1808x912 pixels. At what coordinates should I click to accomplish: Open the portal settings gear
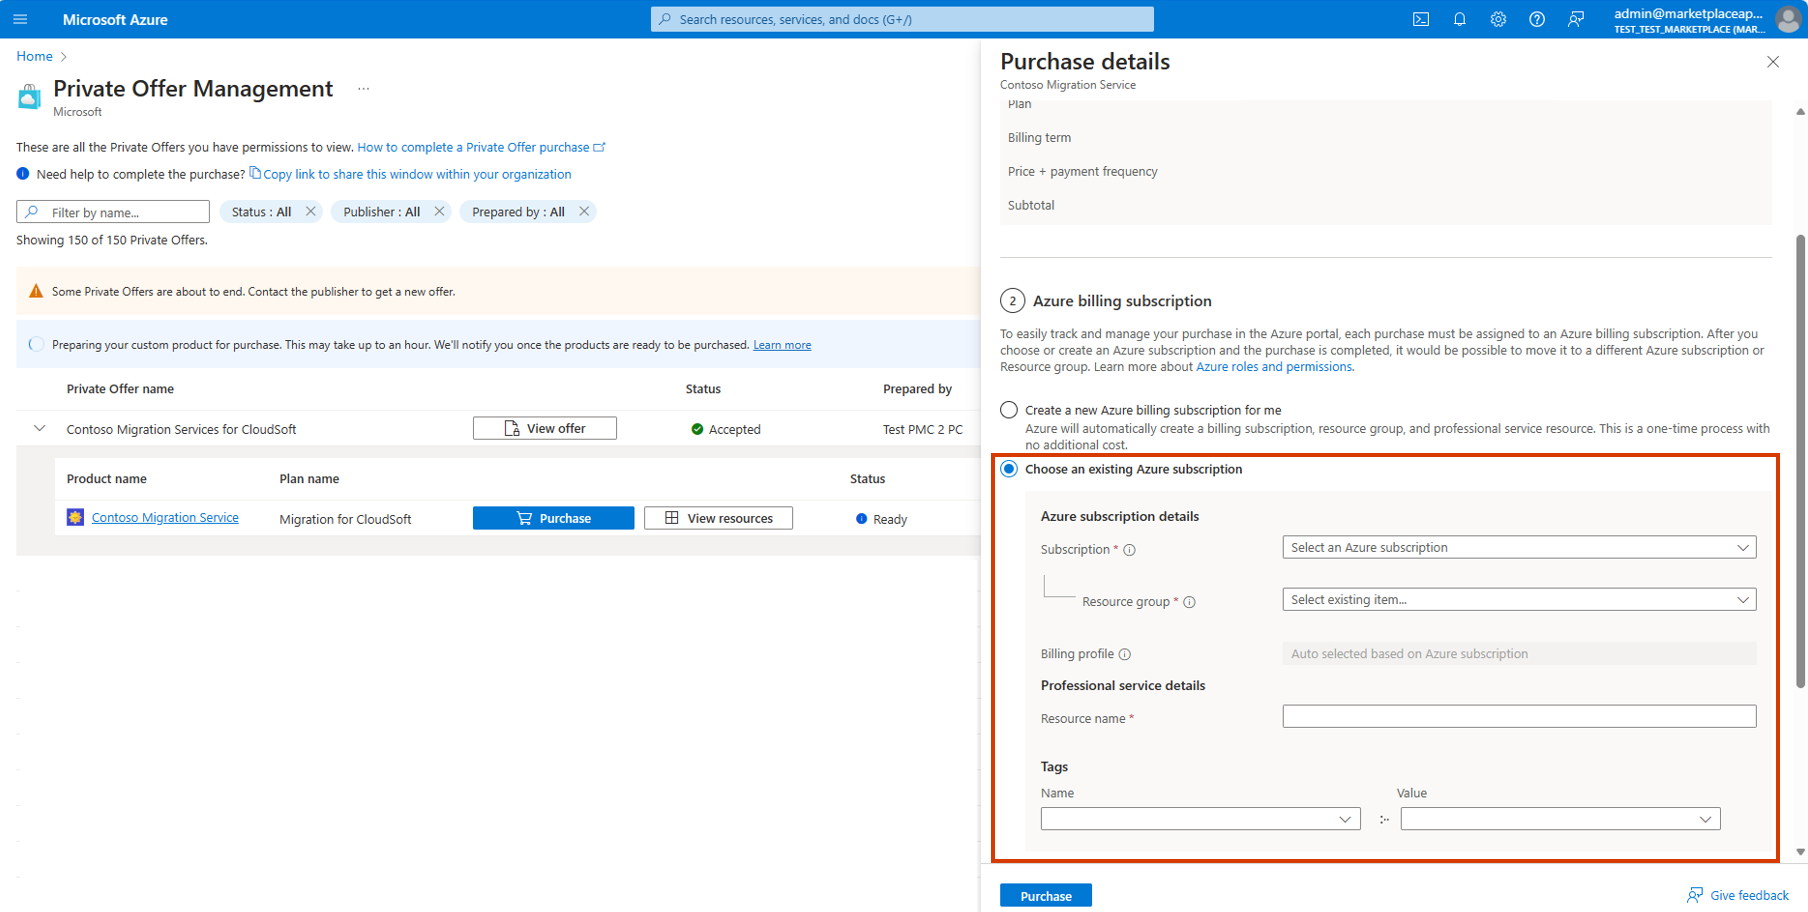[x=1498, y=19]
